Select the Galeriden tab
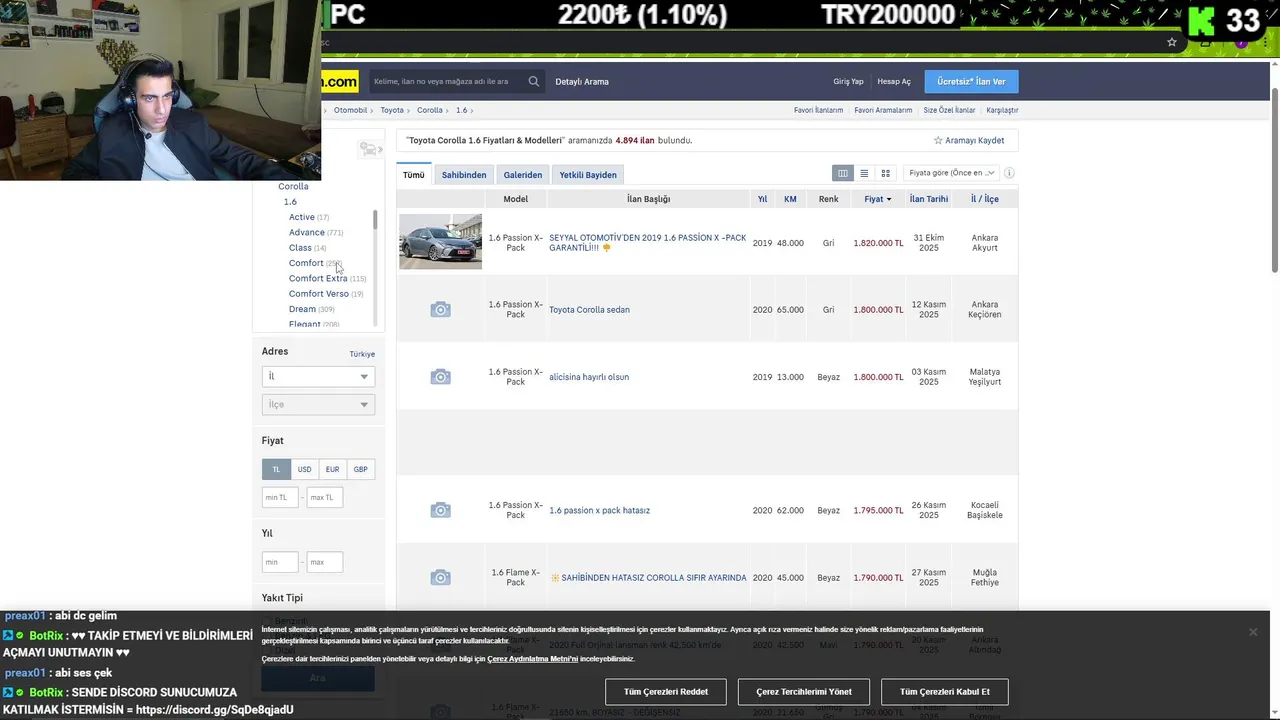 click(523, 175)
